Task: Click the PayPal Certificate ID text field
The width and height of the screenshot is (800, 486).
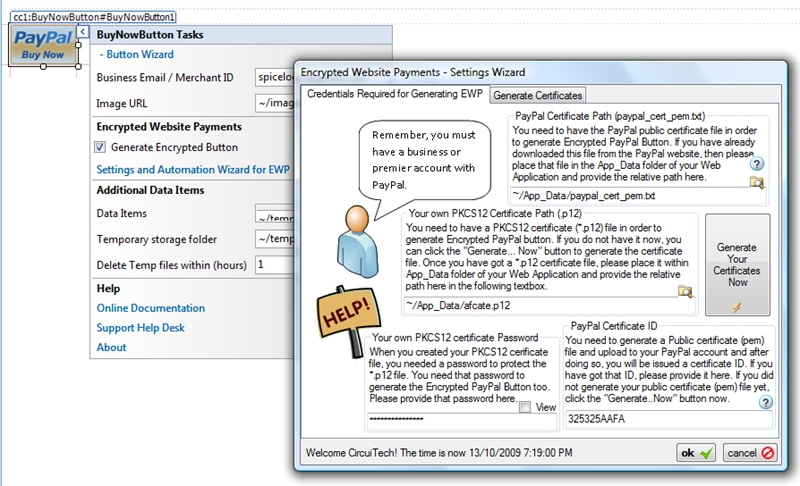Action: [x=670, y=420]
